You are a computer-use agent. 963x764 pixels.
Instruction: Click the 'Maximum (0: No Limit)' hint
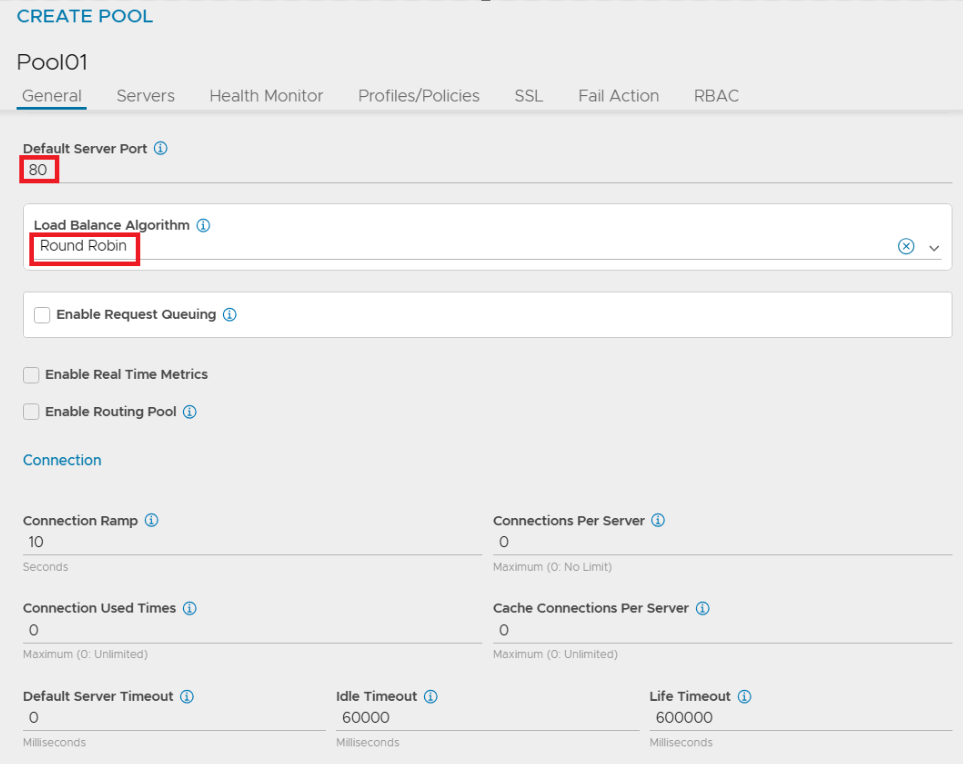pyautogui.click(x=553, y=567)
